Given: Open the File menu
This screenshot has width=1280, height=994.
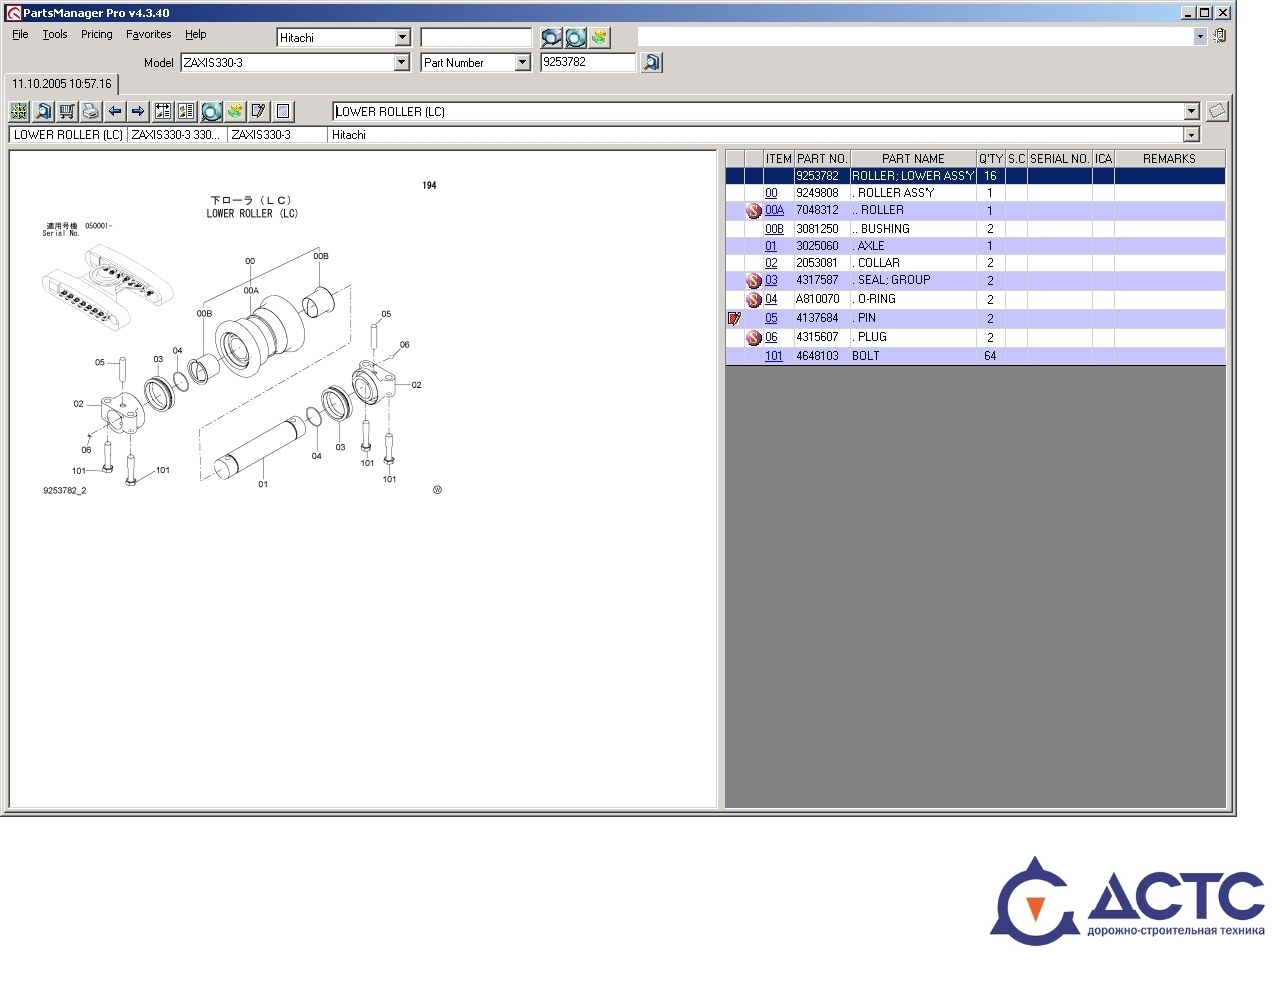Looking at the screenshot, I should (x=20, y=34).
